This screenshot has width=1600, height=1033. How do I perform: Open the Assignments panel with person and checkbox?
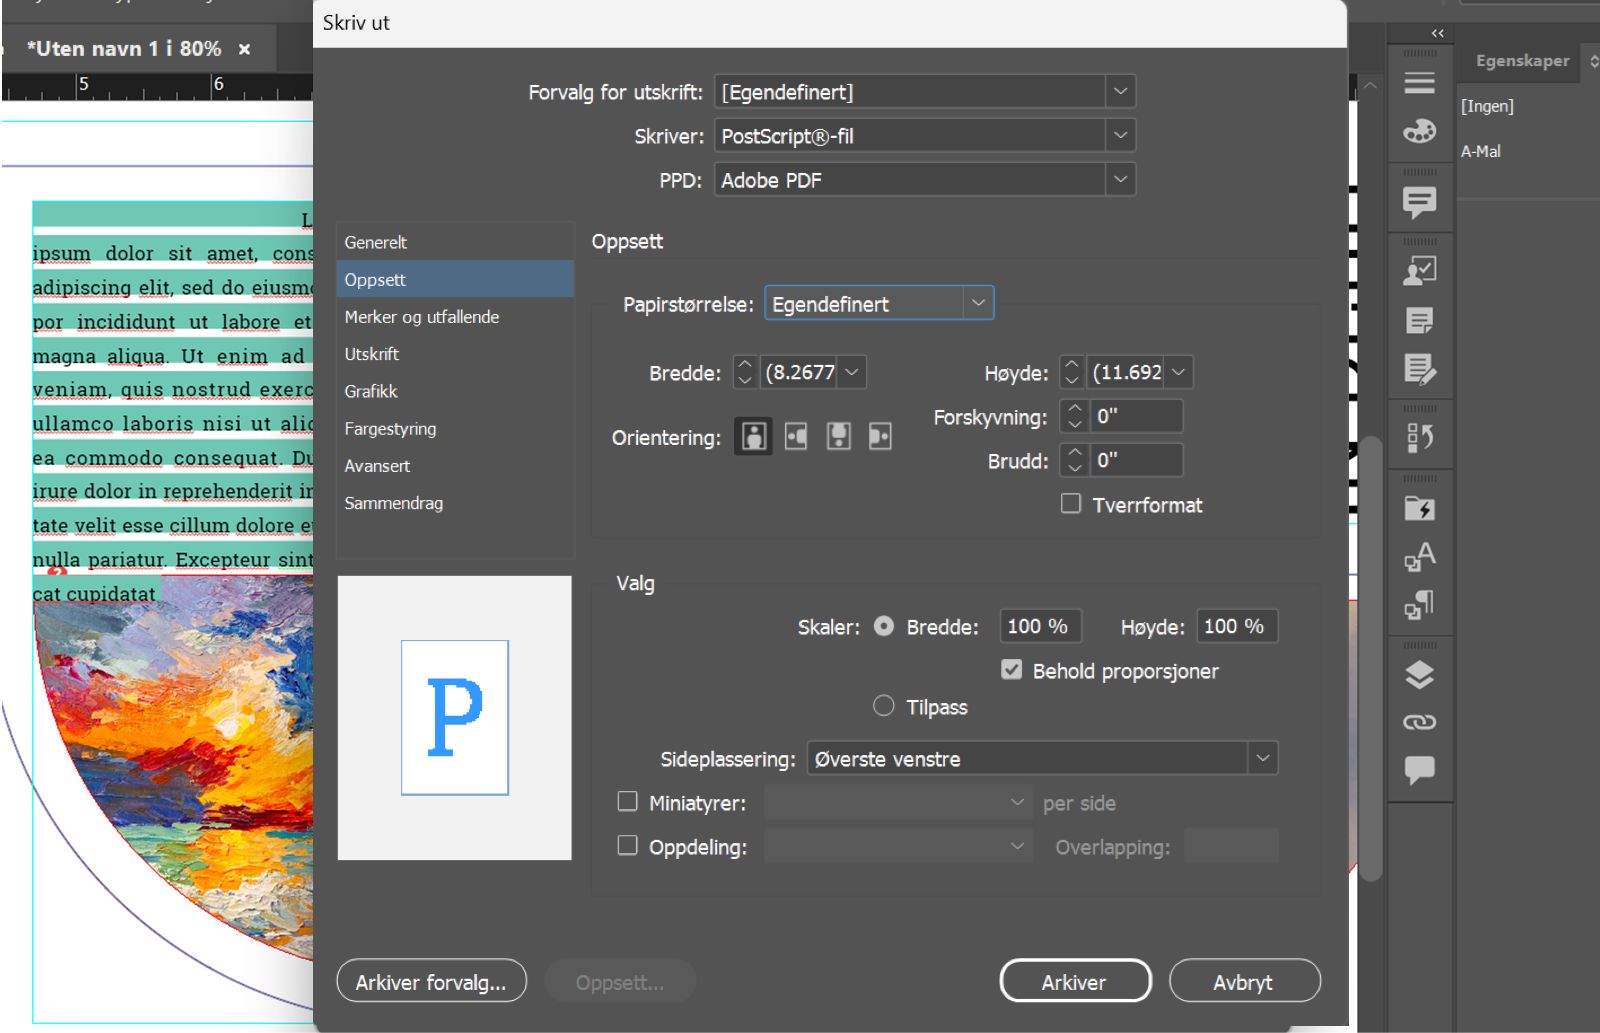tap(1419, 271)
